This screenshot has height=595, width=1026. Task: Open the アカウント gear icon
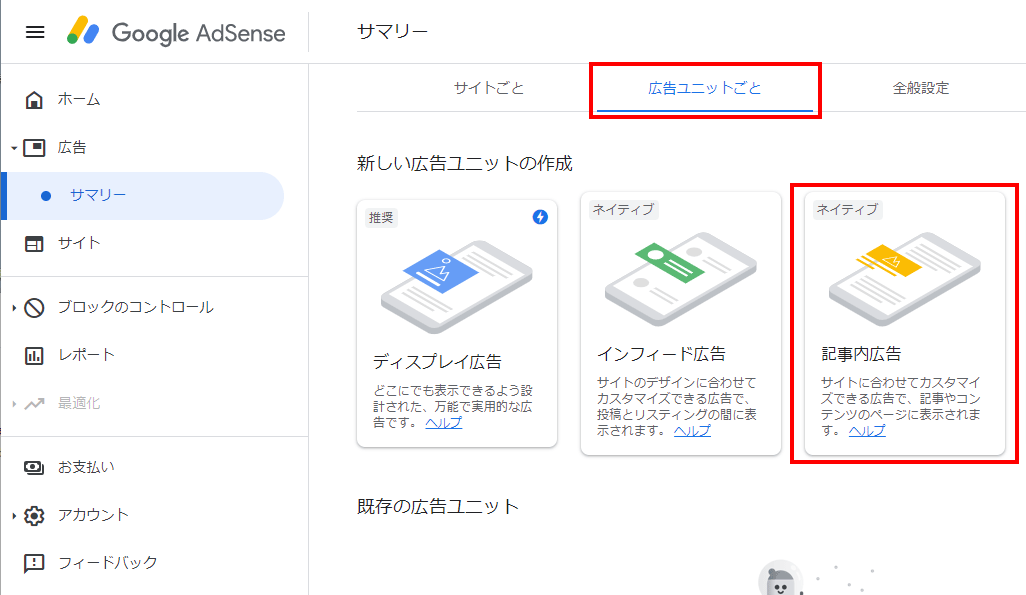pos(34,516)
